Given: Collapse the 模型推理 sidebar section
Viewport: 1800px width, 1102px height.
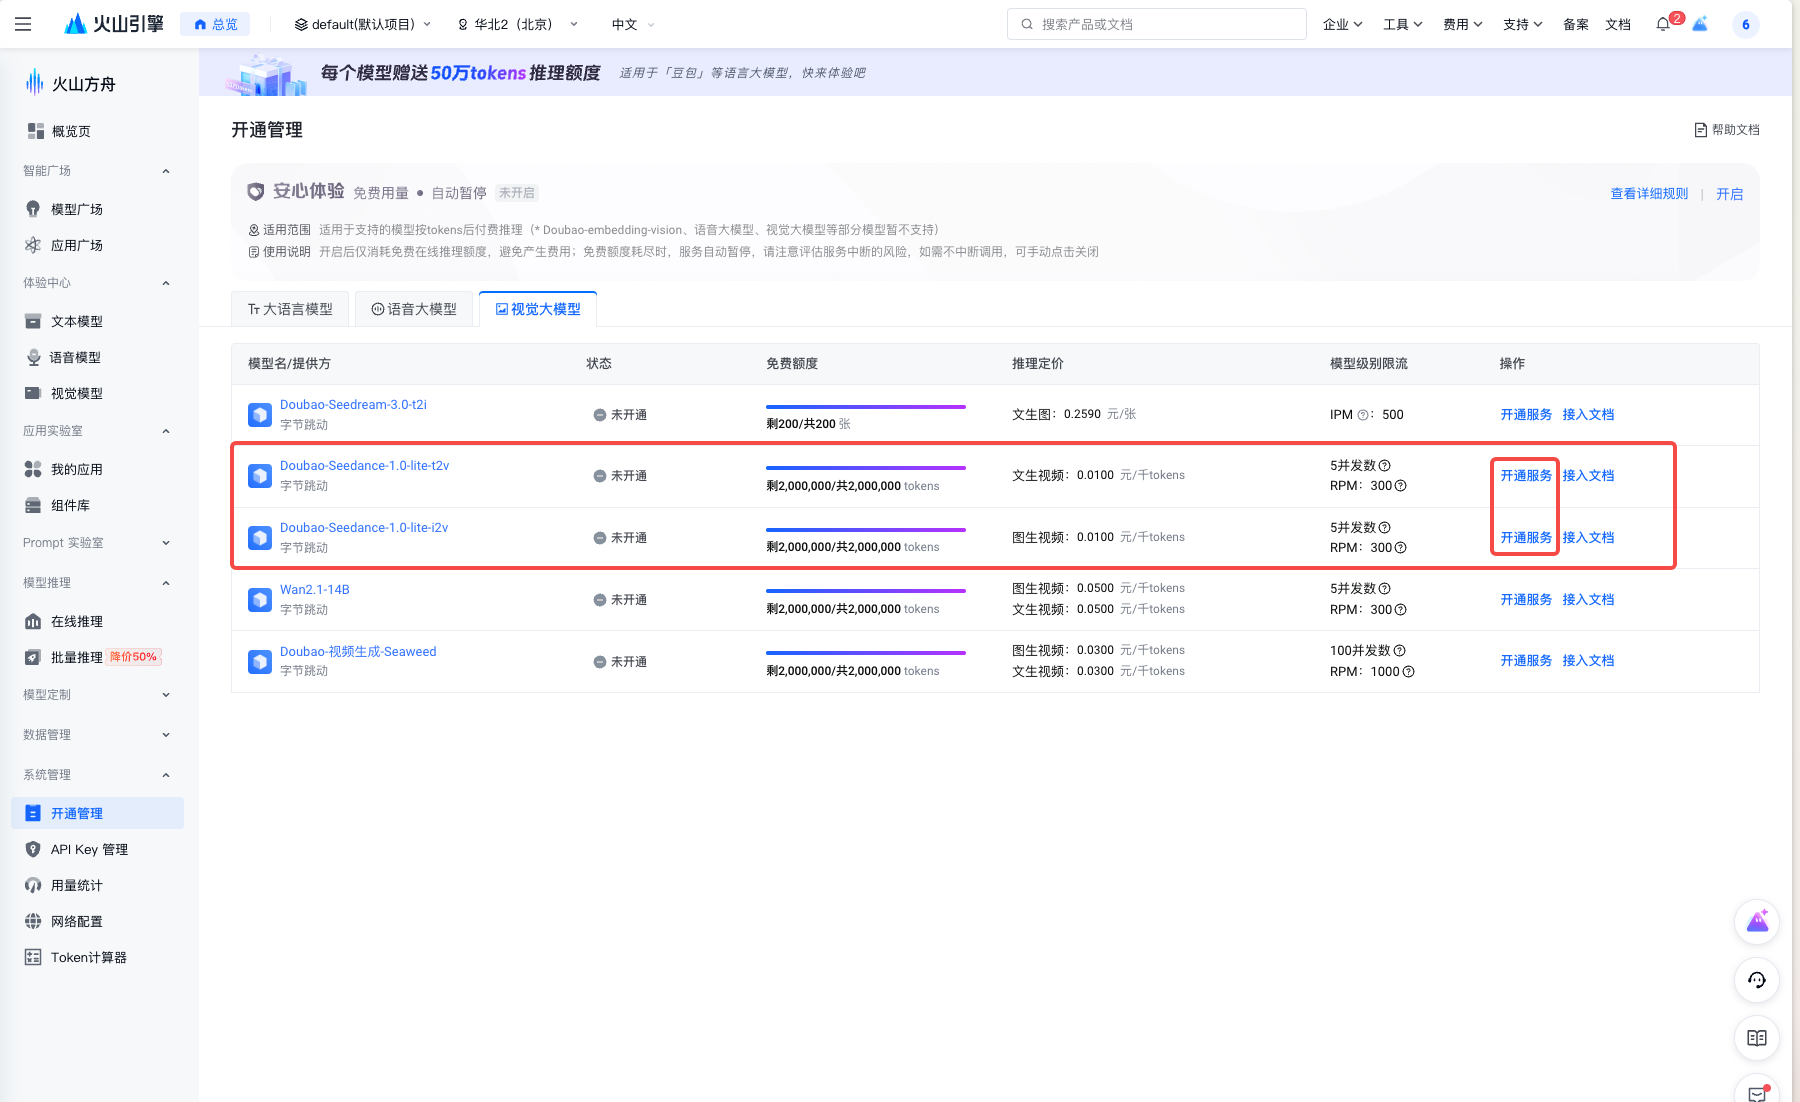Looking at the screenshot, I should tap(166, 583).
